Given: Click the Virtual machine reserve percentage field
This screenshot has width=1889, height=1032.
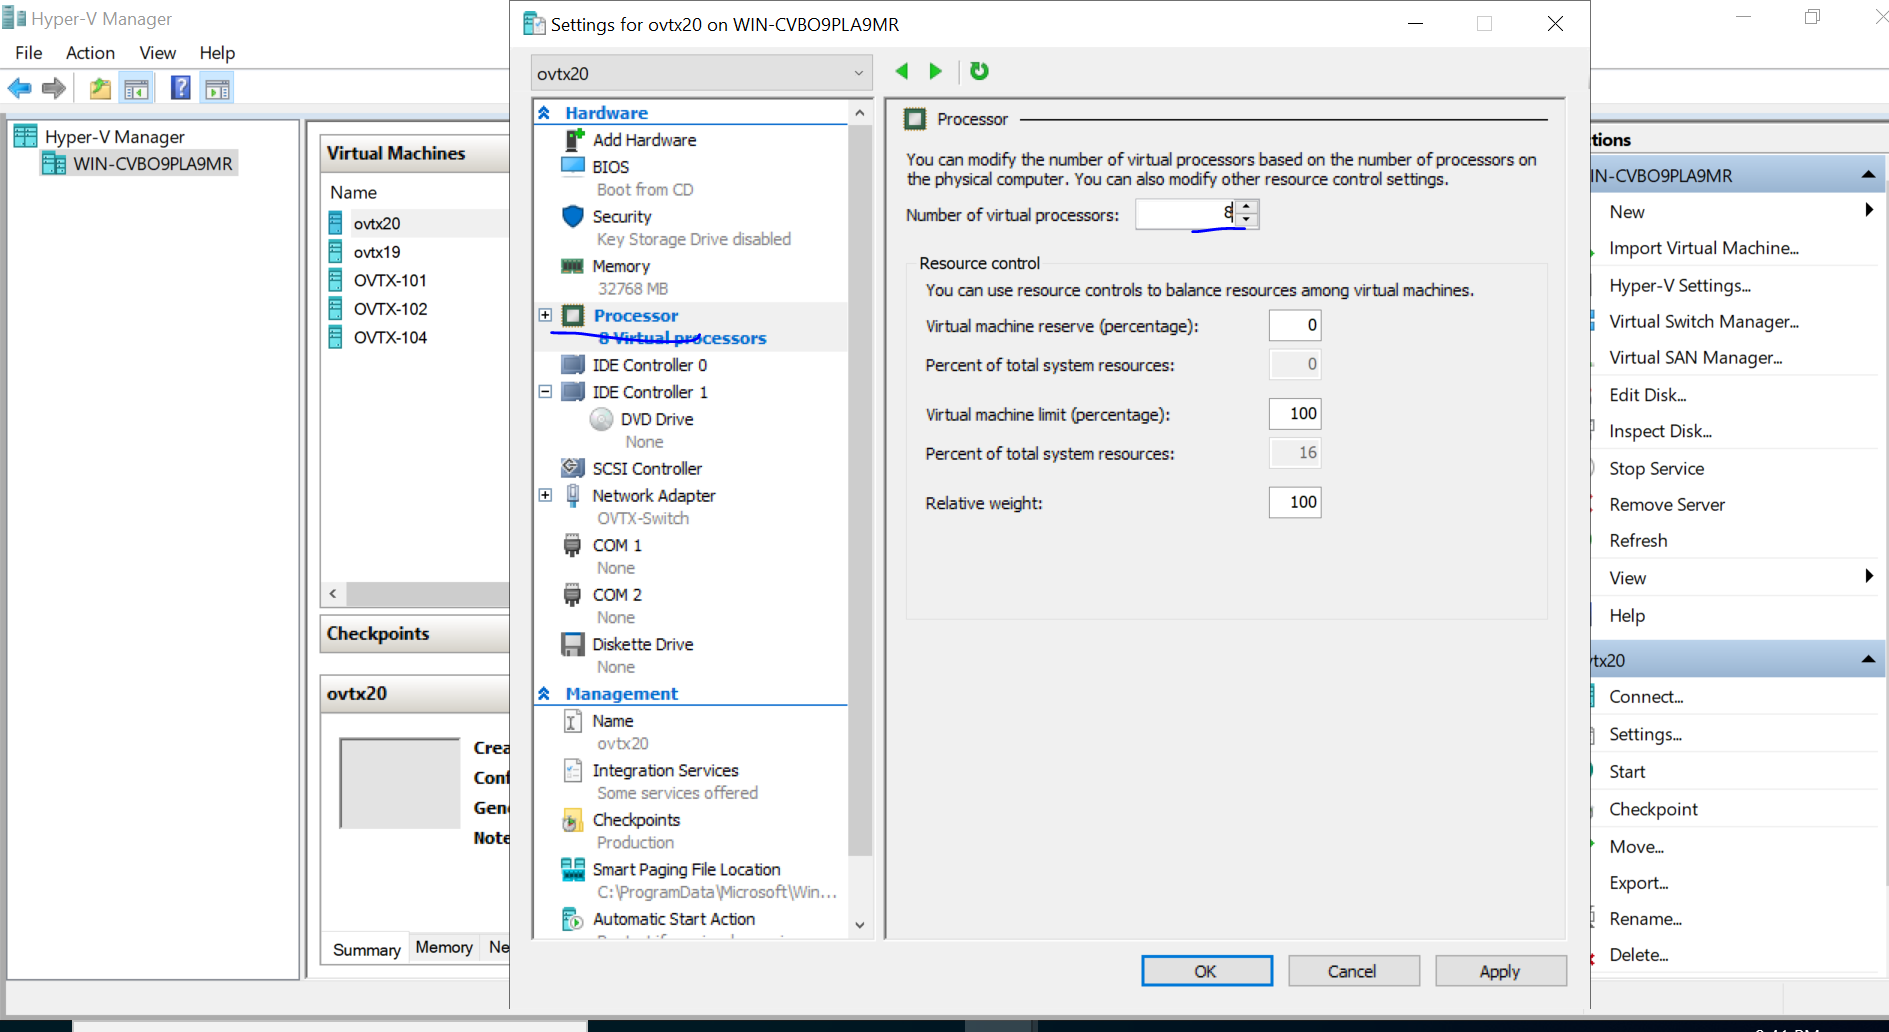Looking at the screenshot, I should [1295, 325].
